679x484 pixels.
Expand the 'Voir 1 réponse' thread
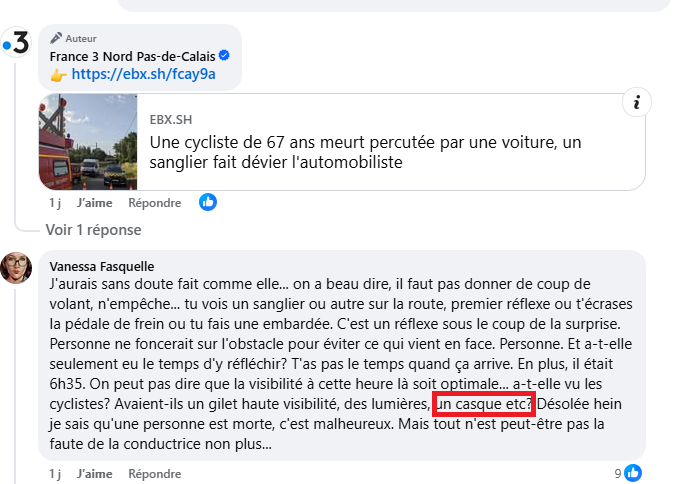pos(93,229)
